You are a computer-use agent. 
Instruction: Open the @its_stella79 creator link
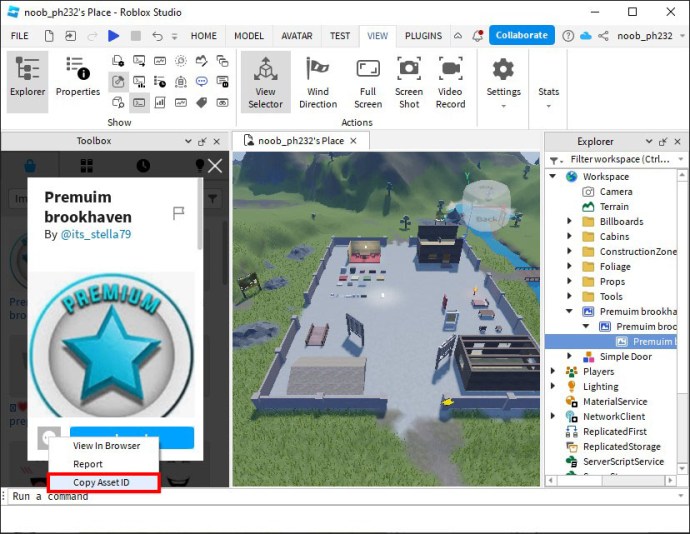point(96,235)
